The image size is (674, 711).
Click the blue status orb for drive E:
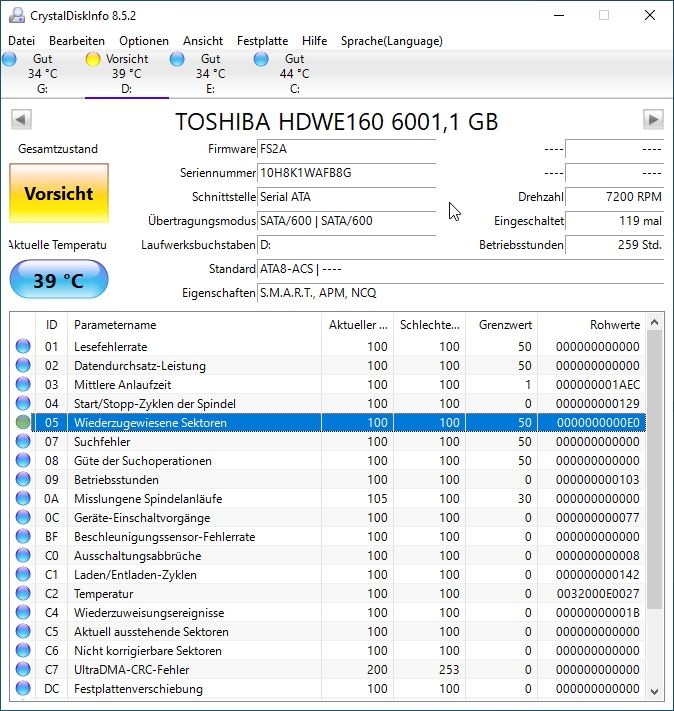177,59
